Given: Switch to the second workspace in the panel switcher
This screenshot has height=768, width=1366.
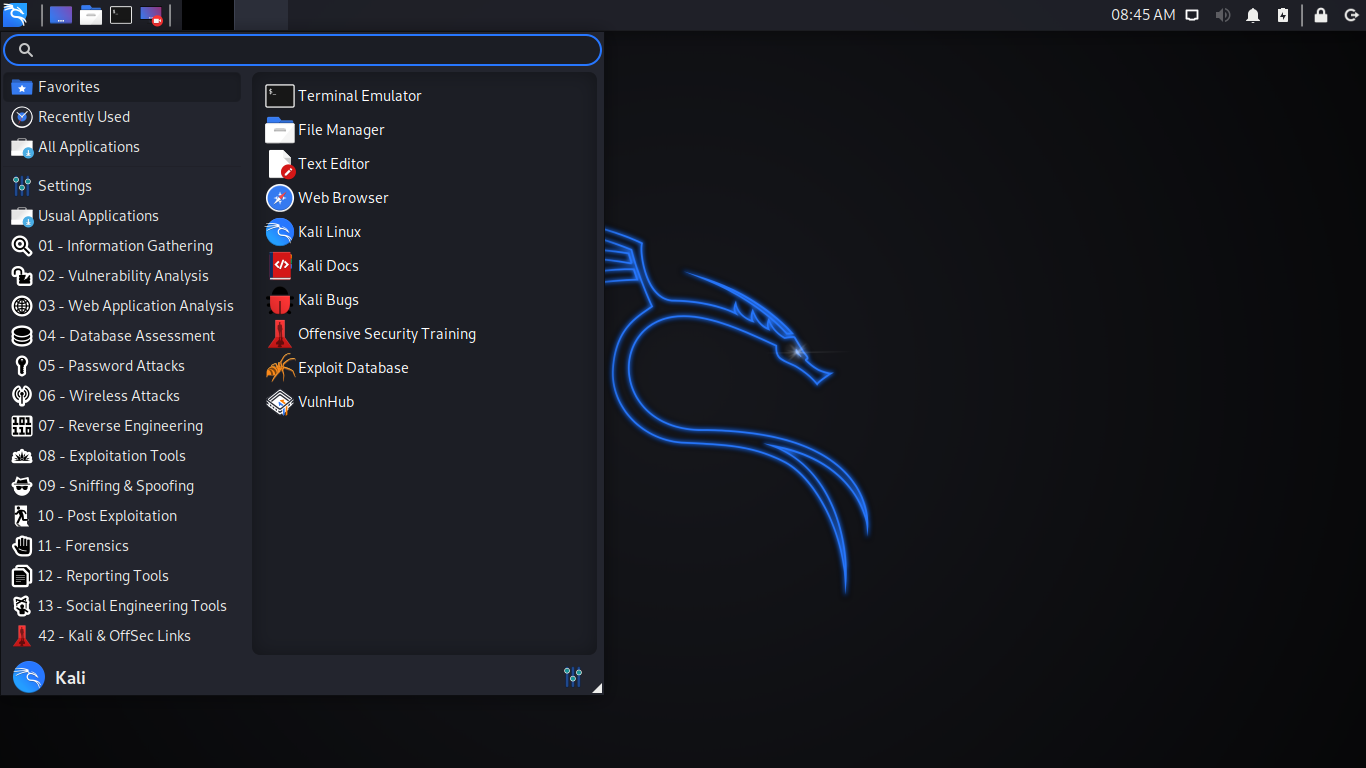Looking at the screenshot, I should 262,15.
